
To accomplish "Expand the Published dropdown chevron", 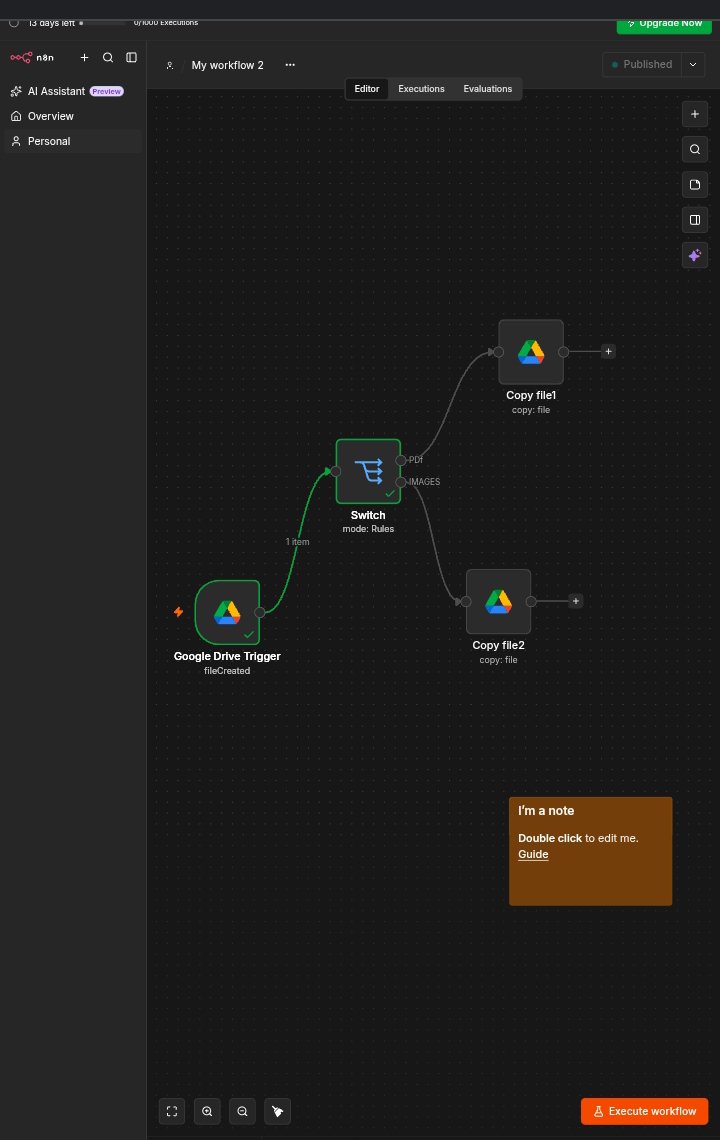I will [x=693, y=64].
